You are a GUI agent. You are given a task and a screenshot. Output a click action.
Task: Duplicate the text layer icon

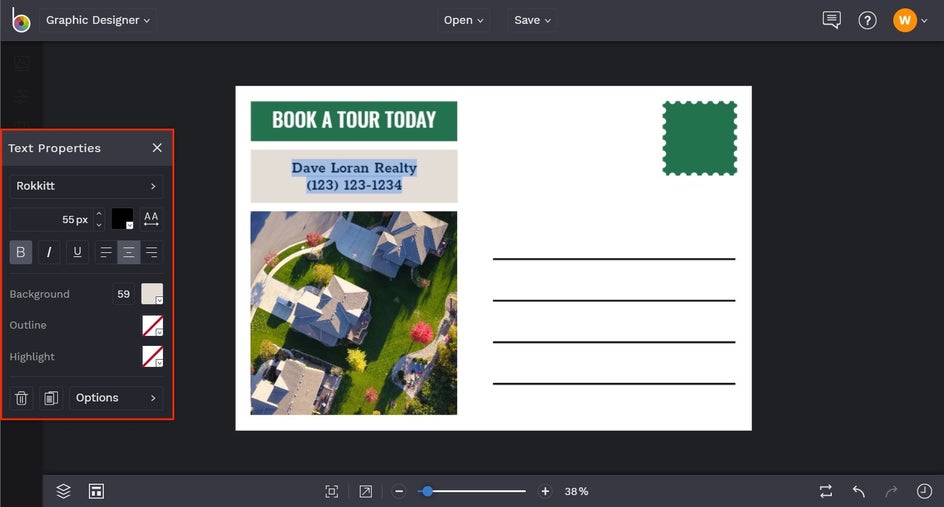click(51, 398)
